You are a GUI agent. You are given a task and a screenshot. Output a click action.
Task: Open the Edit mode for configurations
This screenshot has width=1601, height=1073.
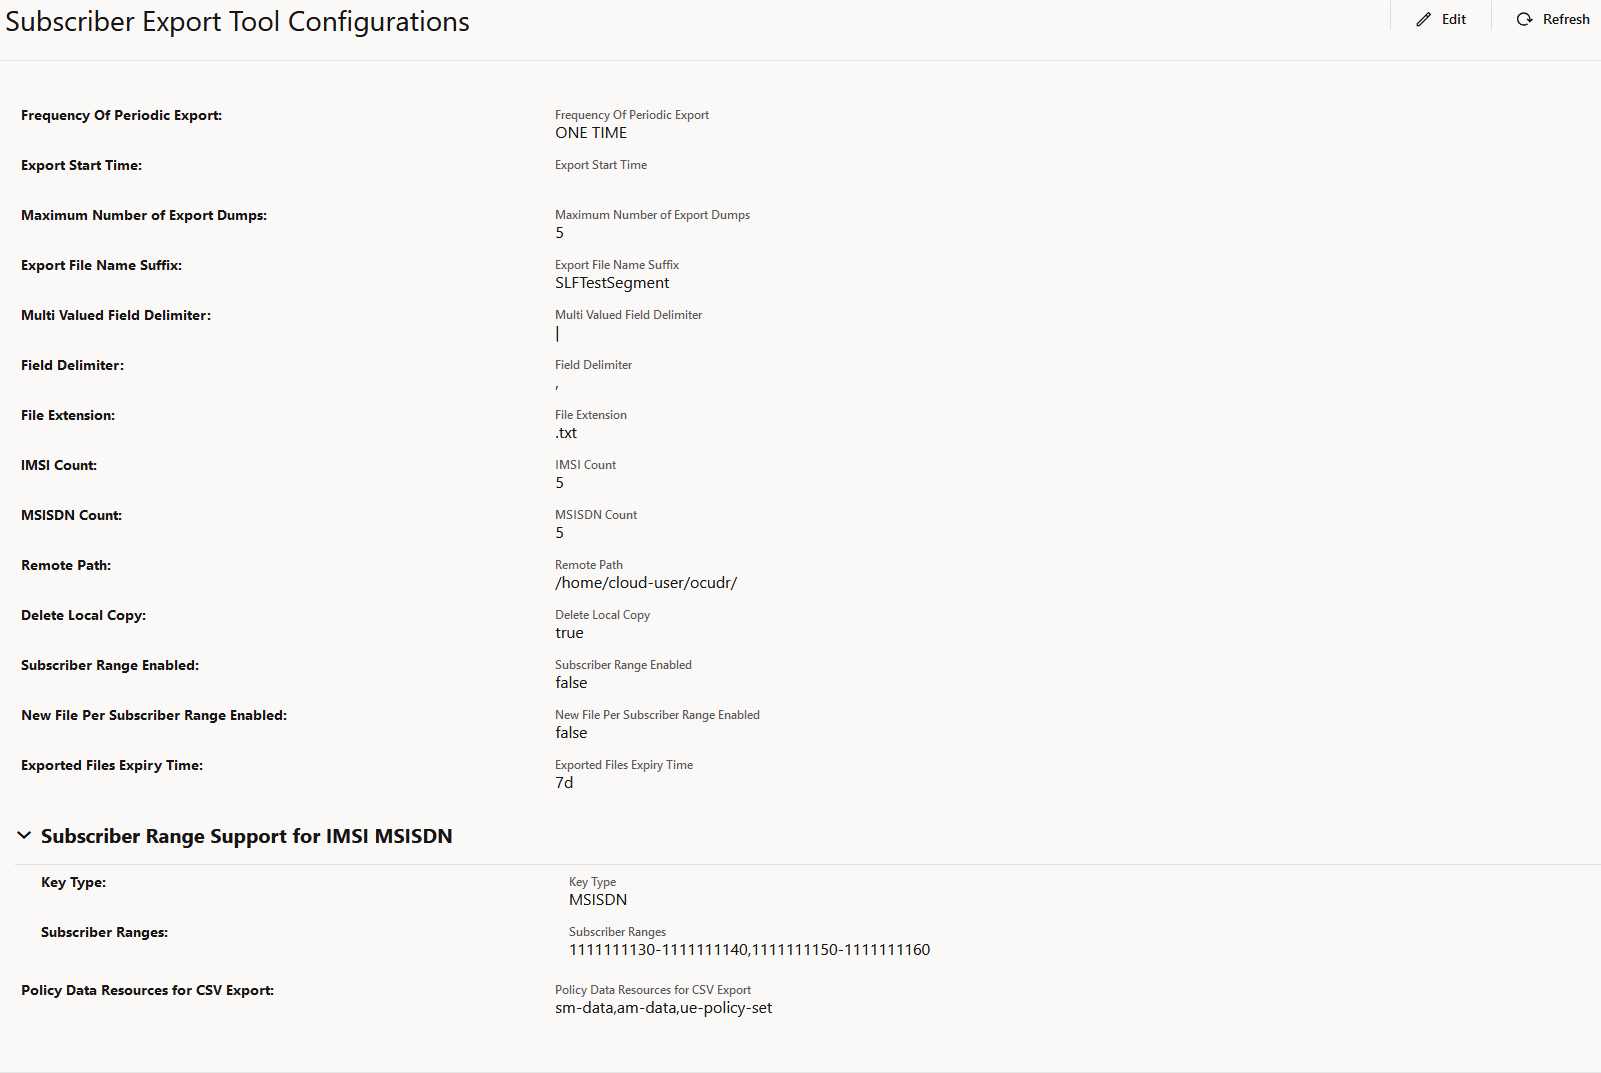1441,18
